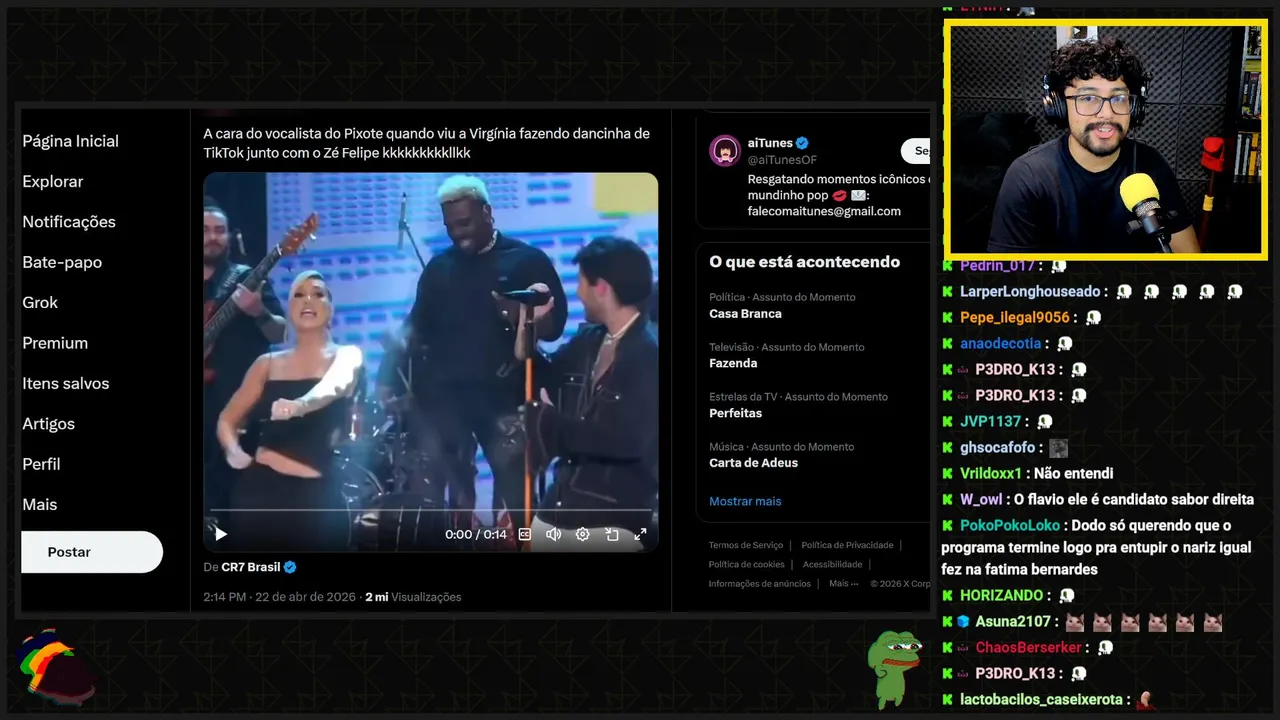Click the blue badge beside Asuna2107
Image resolution: width=1280 pixels, height=720 pixels.
[963, 621]
